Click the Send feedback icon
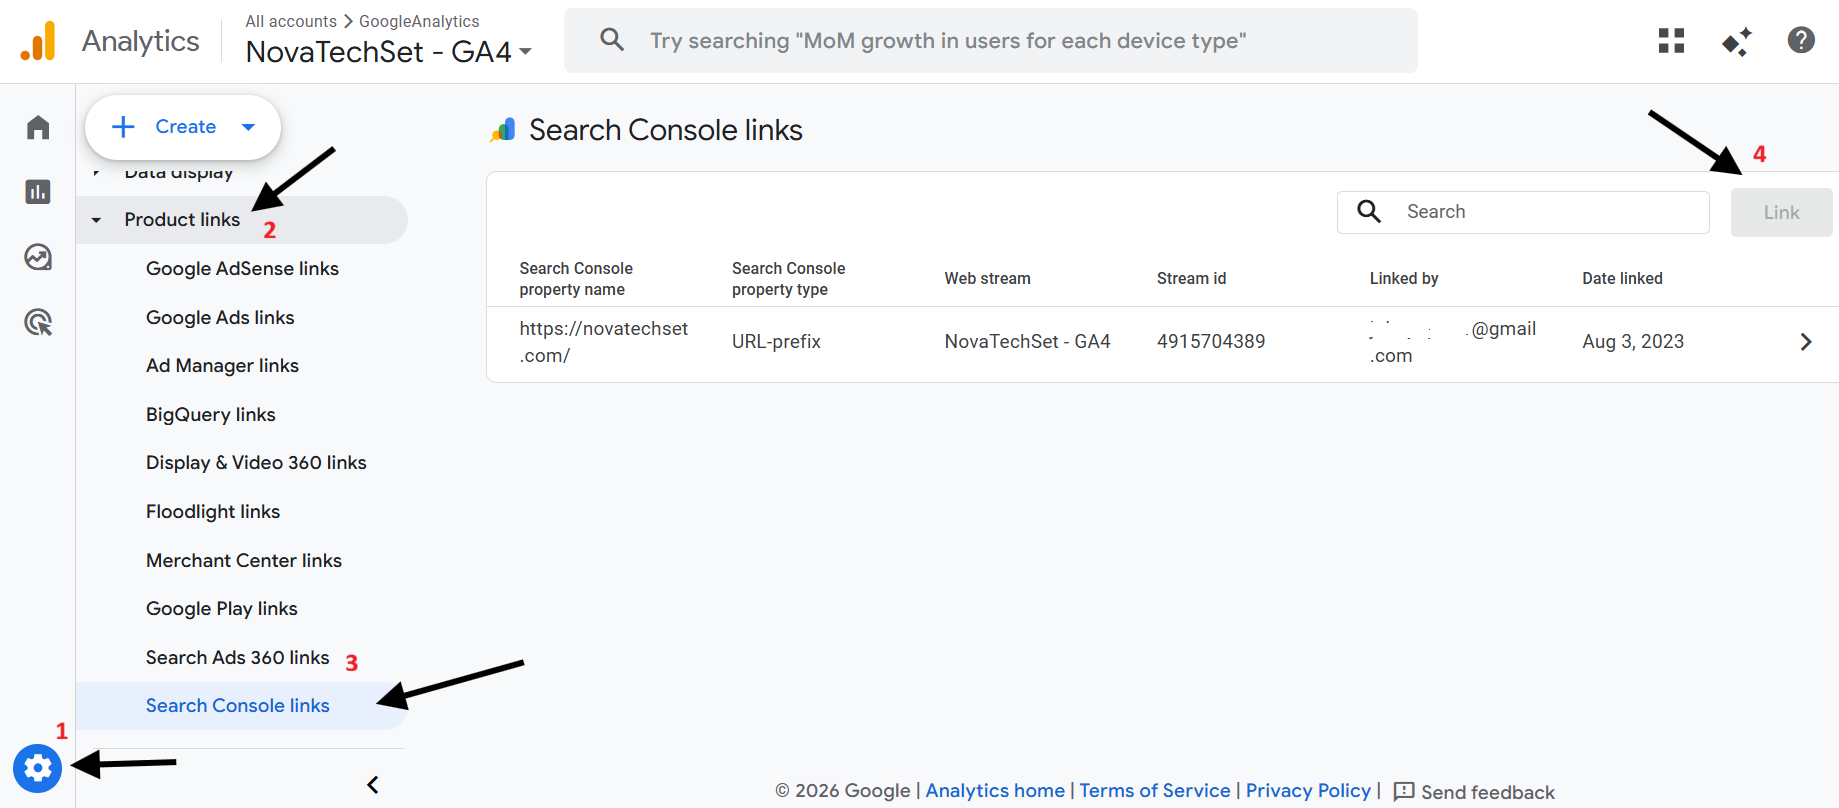Image resolution: width=1839 pixels, height=808 pixels. tap(1404, 791)
